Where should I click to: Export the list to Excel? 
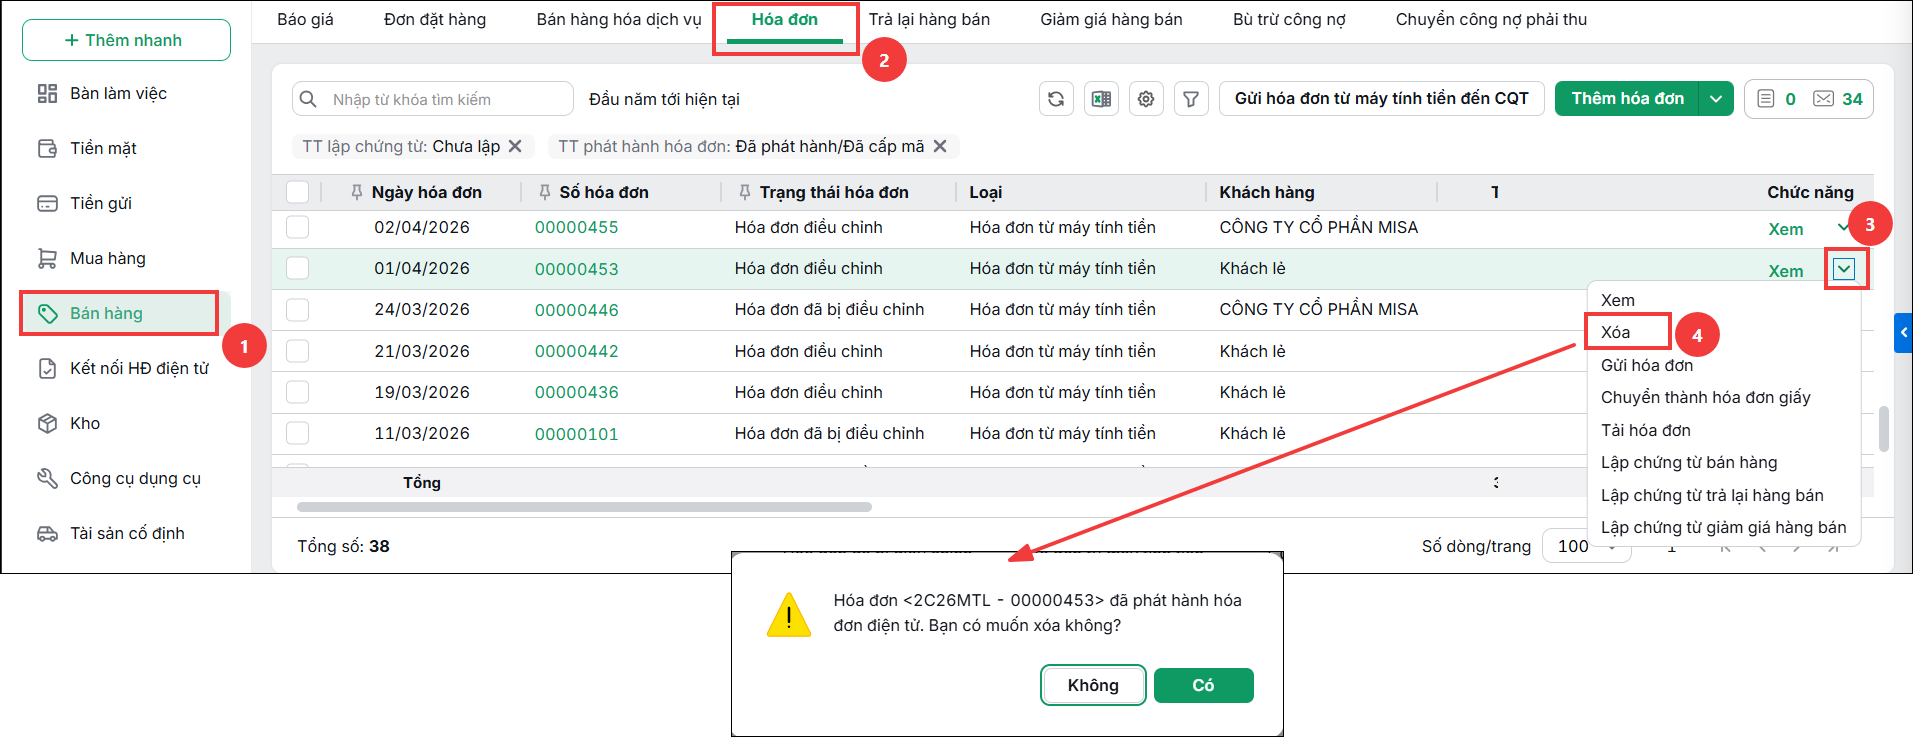(x=1101, y=99)
